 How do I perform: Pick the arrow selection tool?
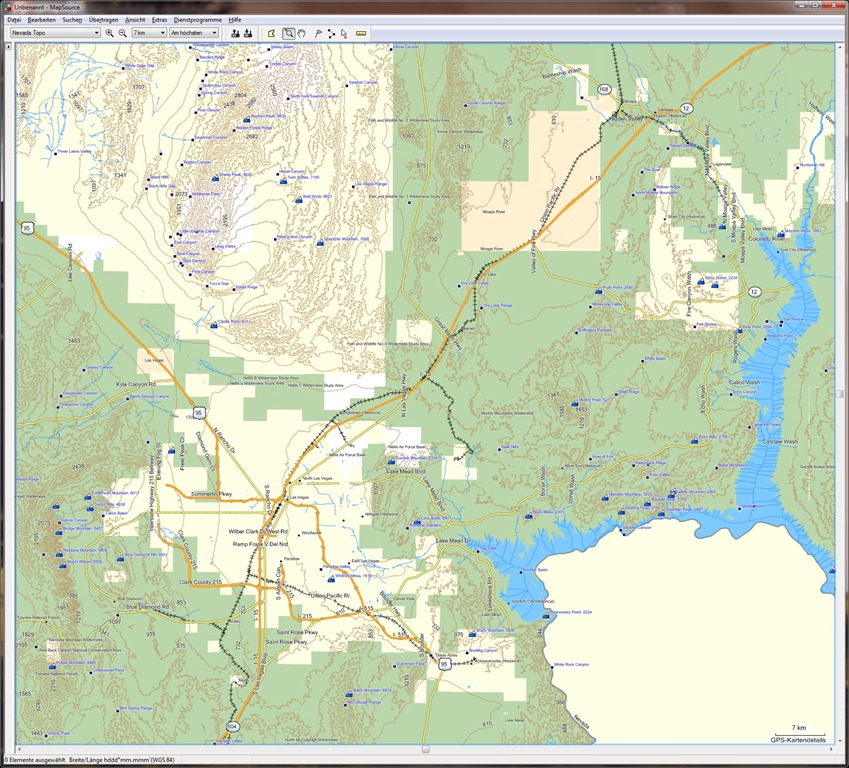[x=344, y=33]
